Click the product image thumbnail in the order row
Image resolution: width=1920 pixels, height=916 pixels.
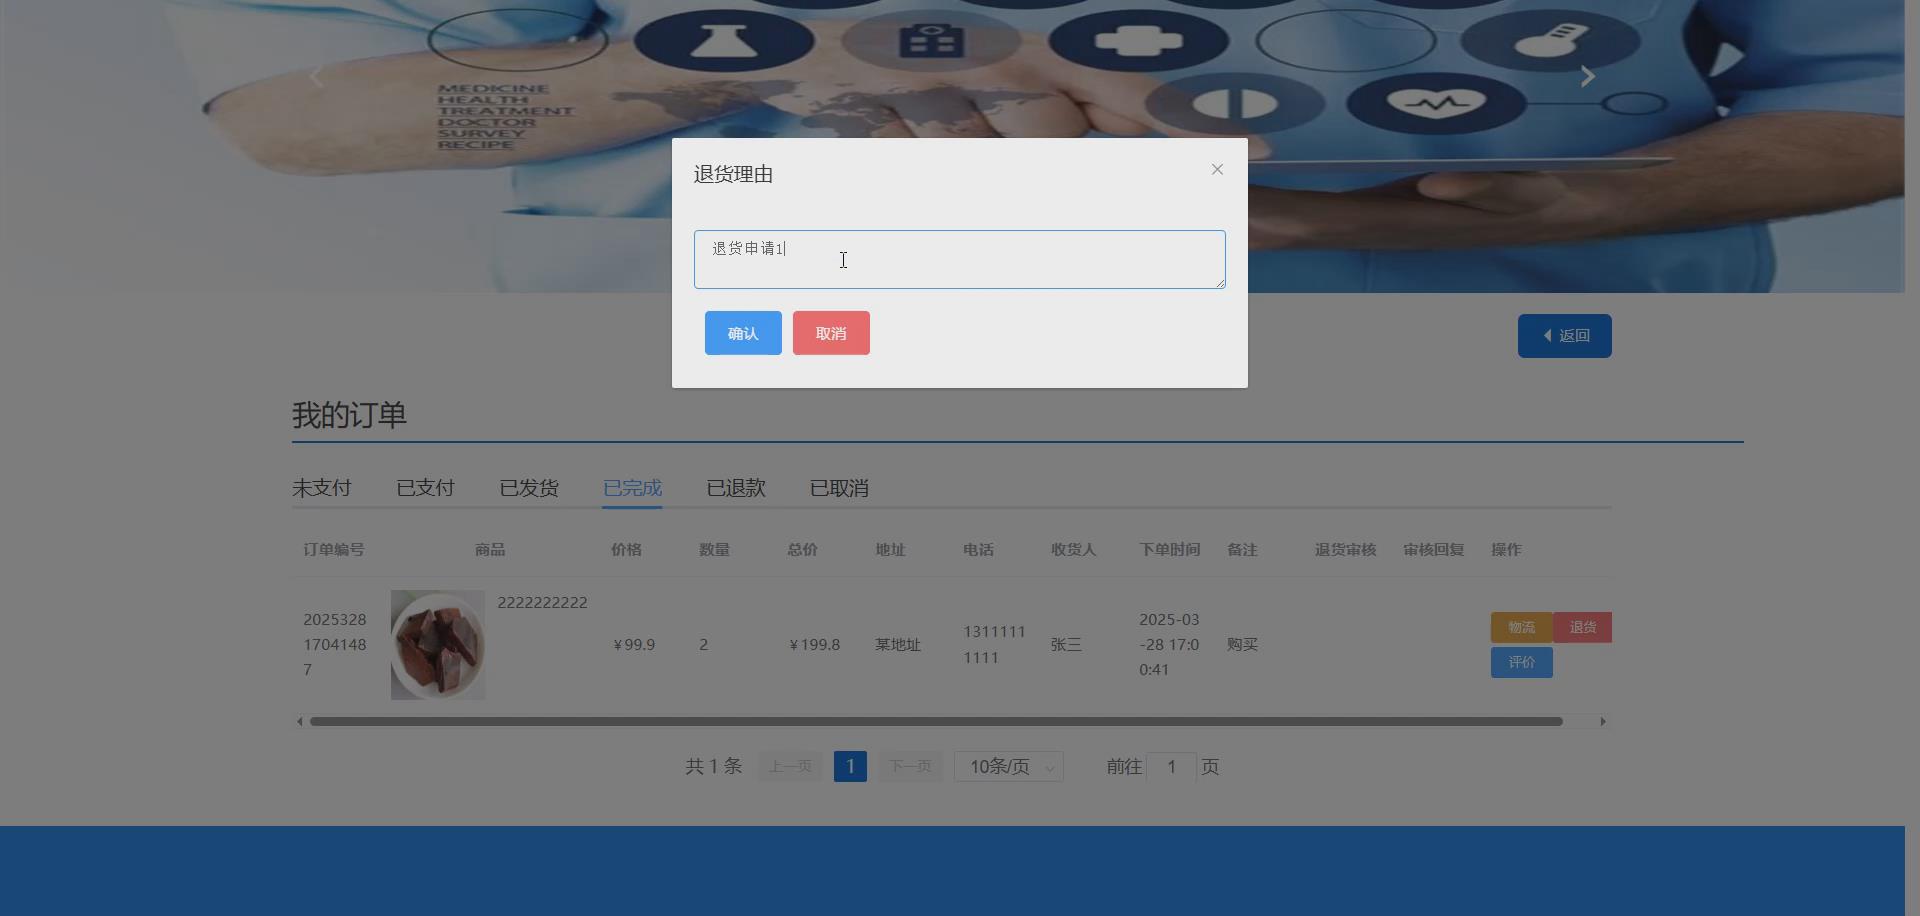point(437,644)
